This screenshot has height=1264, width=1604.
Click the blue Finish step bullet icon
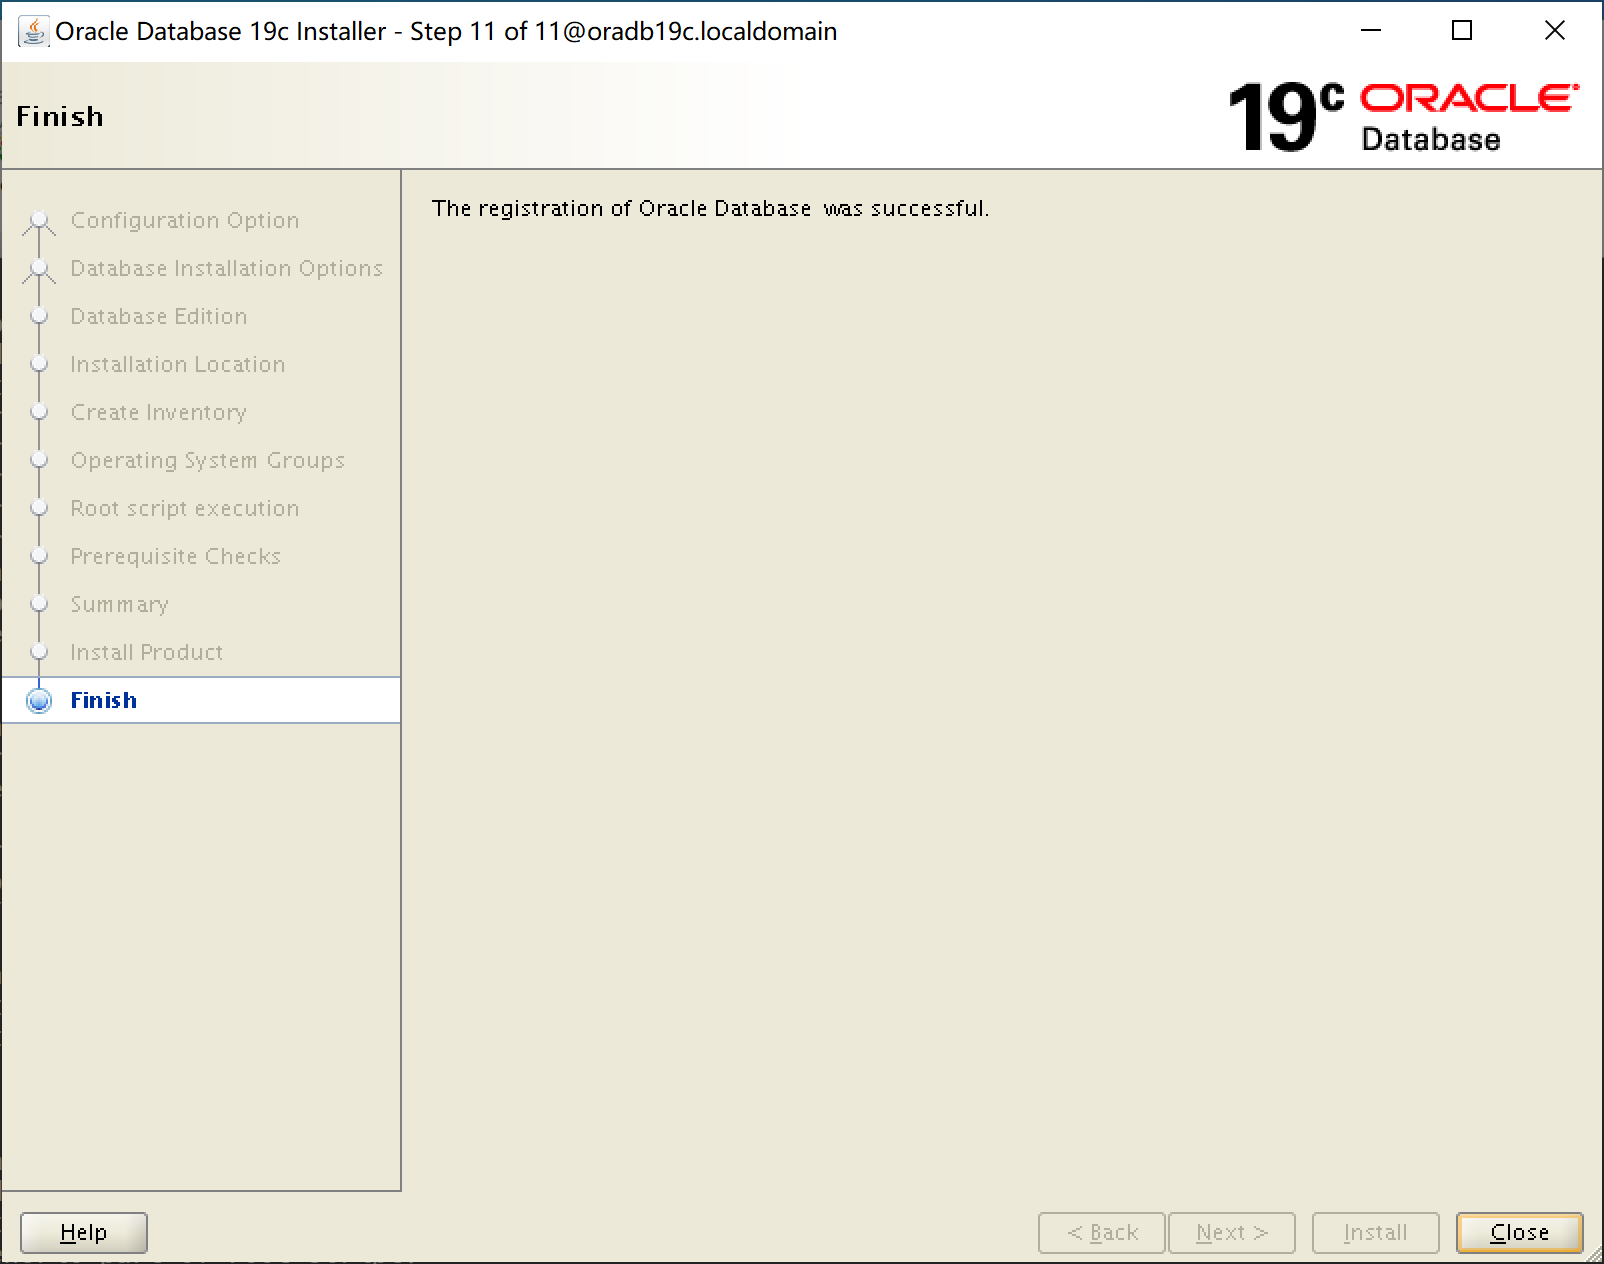tap(39, 700)
